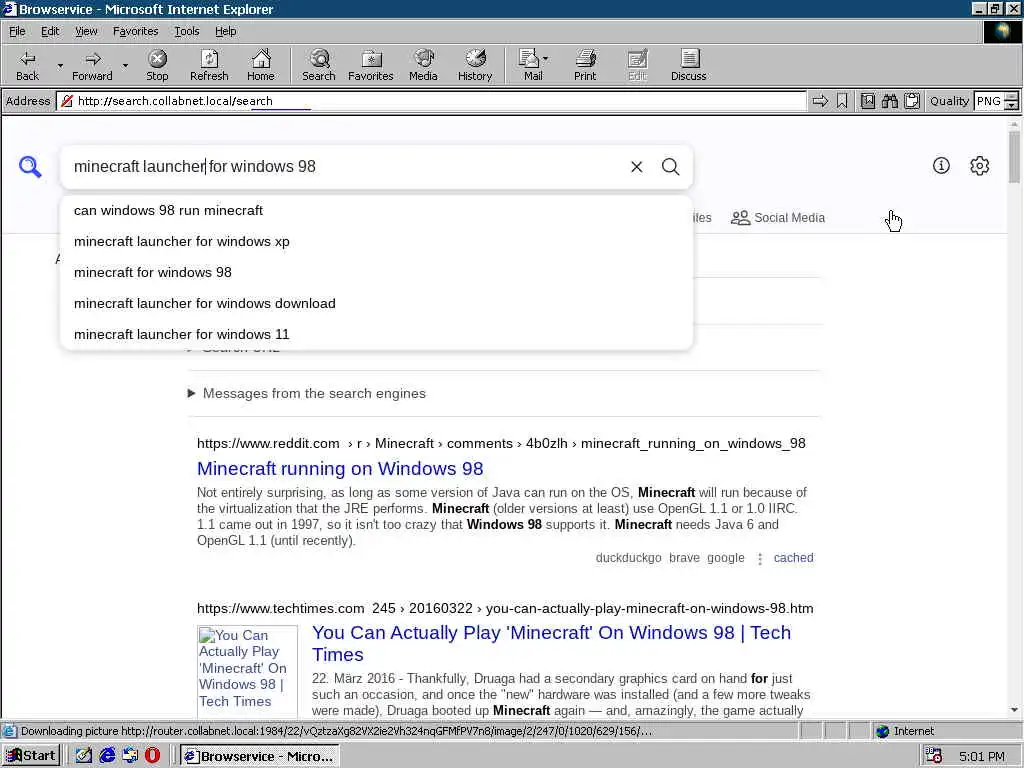Image resolution: width=1024 pixels, height=768 pixels.
Task: Open the File menu
Action: click(17, 31)
